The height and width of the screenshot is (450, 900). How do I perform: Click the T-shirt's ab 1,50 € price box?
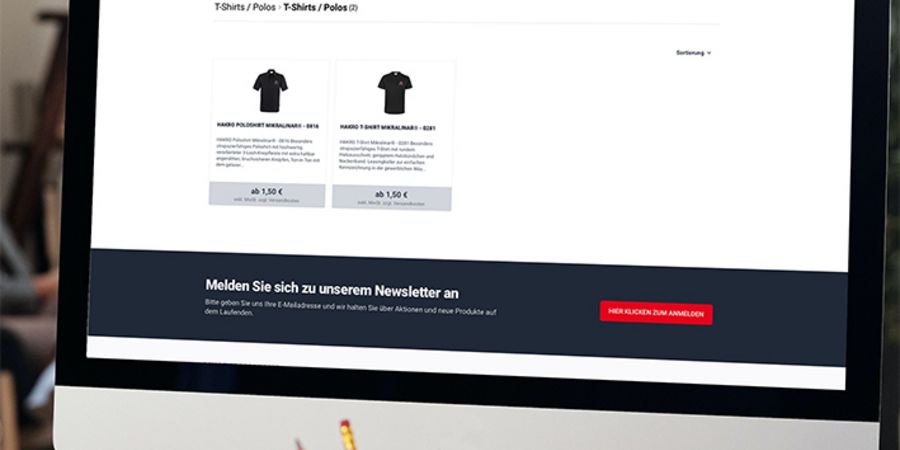point(391,198)
